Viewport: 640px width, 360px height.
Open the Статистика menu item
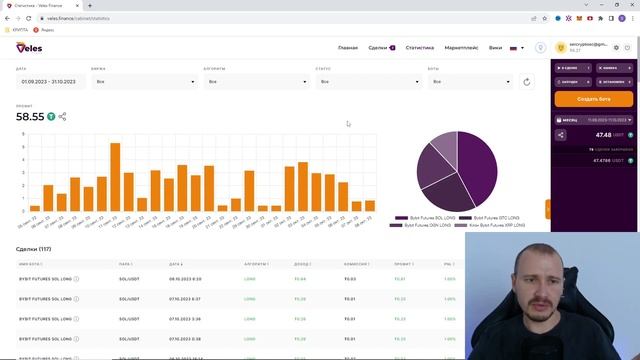point(420,48)
